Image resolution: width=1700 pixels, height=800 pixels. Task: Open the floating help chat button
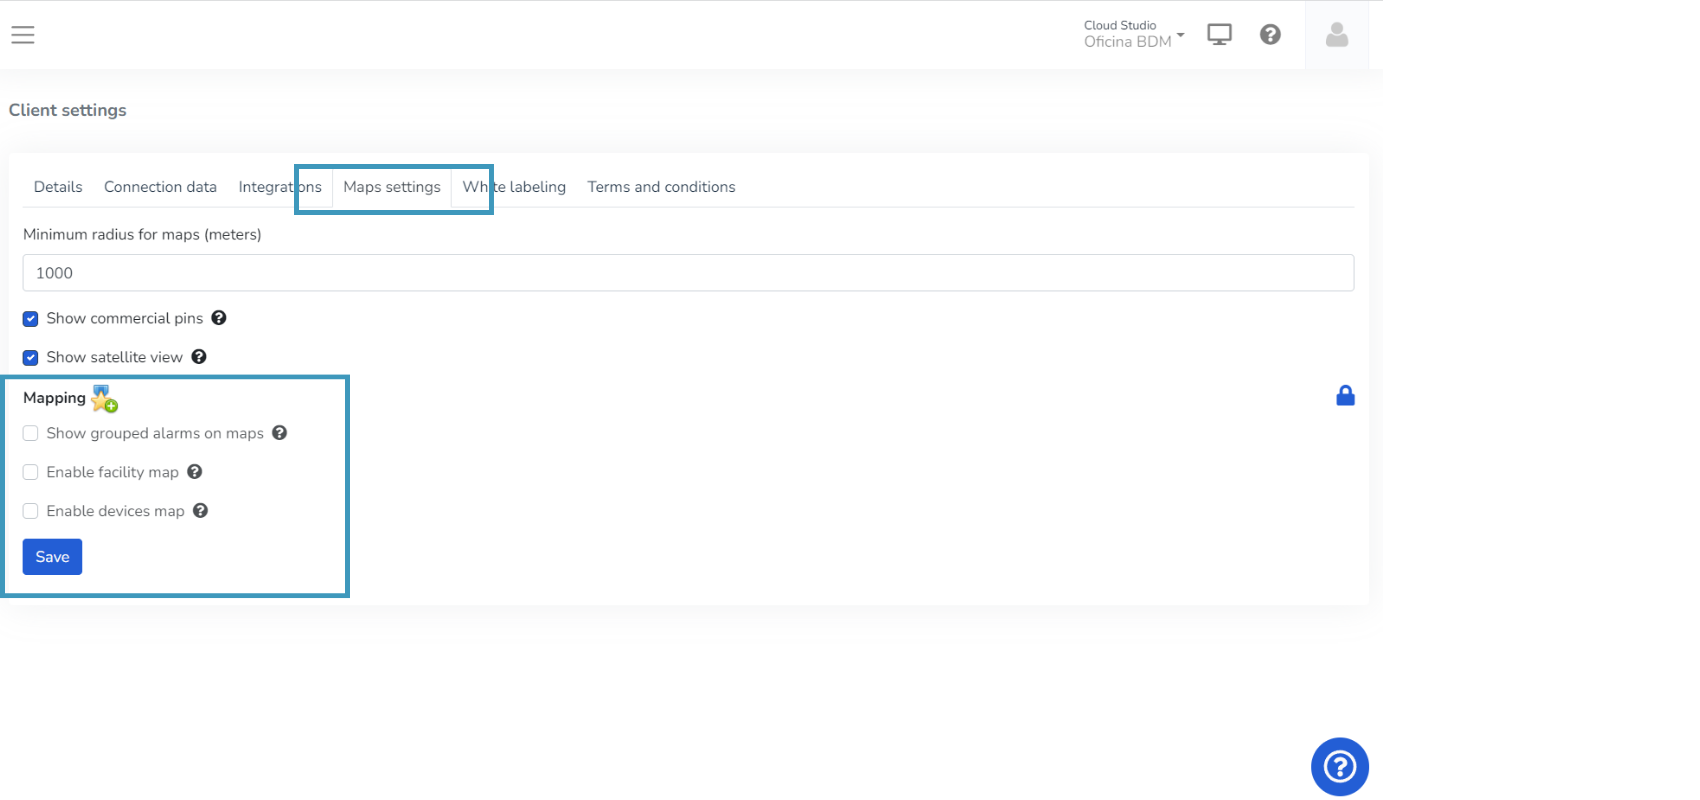[1339, 767]
